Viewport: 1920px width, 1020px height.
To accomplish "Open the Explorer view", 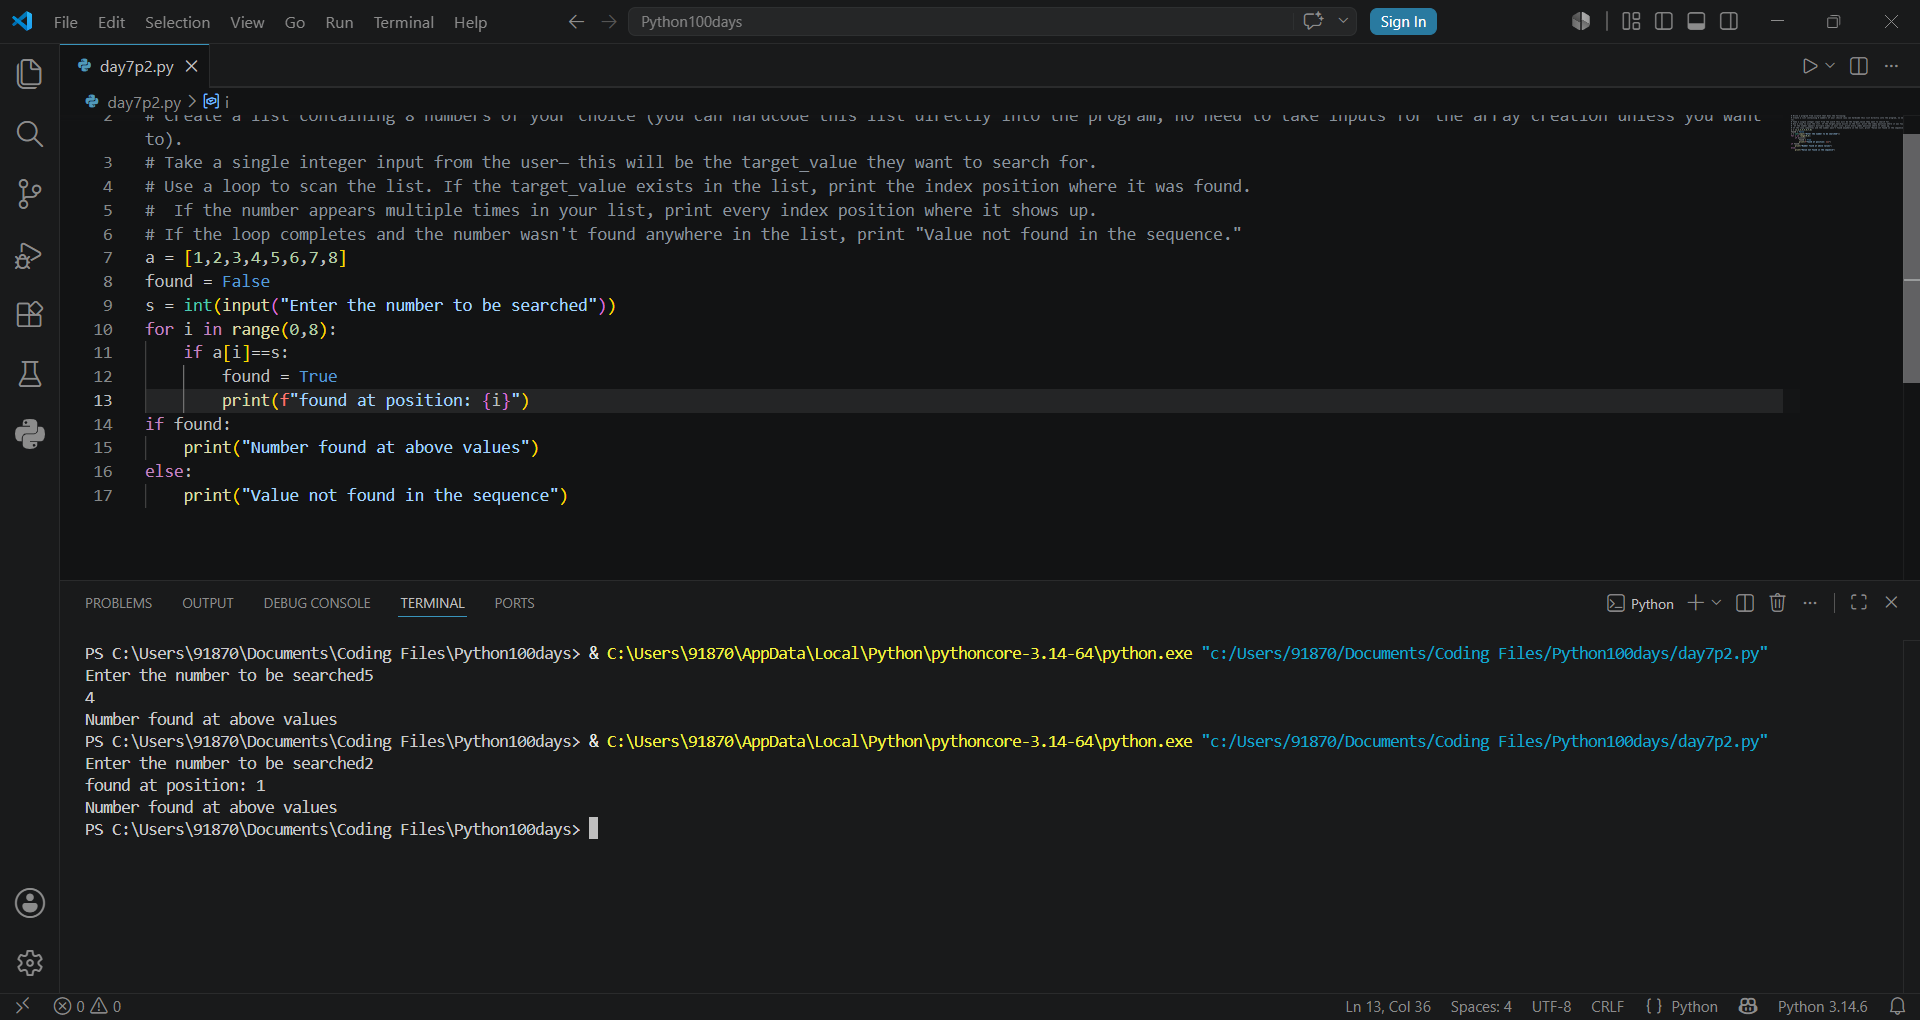I will tap(30, 73).
